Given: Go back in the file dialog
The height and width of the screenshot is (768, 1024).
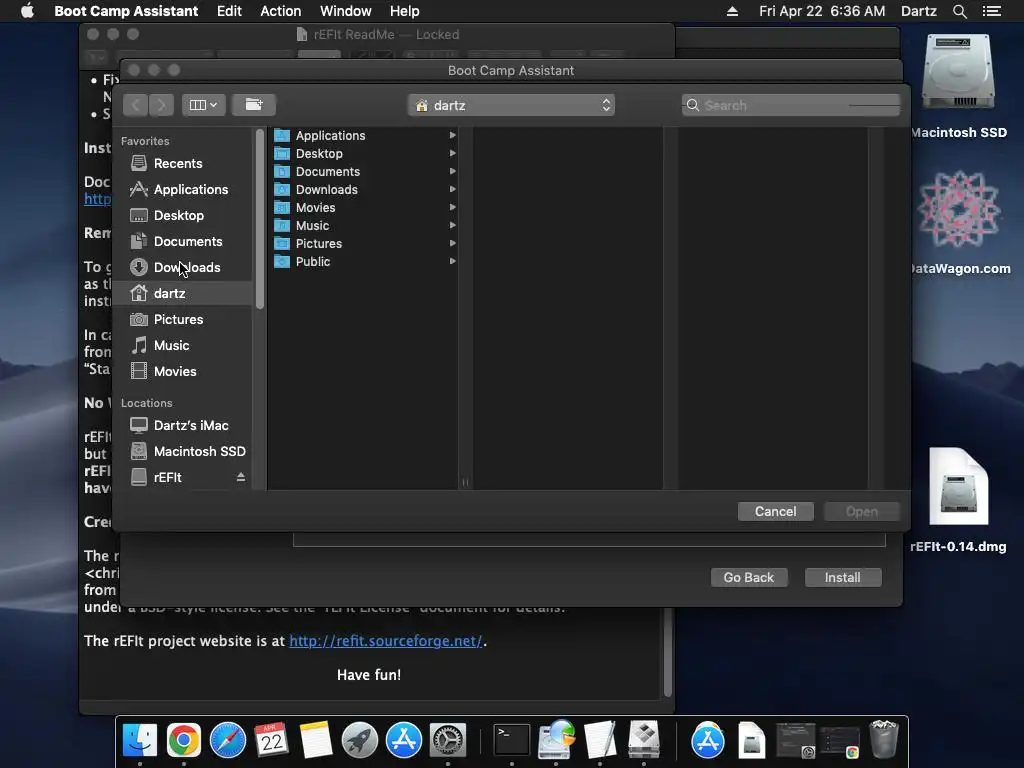Looking at the screenshot, I should point(135,104).
